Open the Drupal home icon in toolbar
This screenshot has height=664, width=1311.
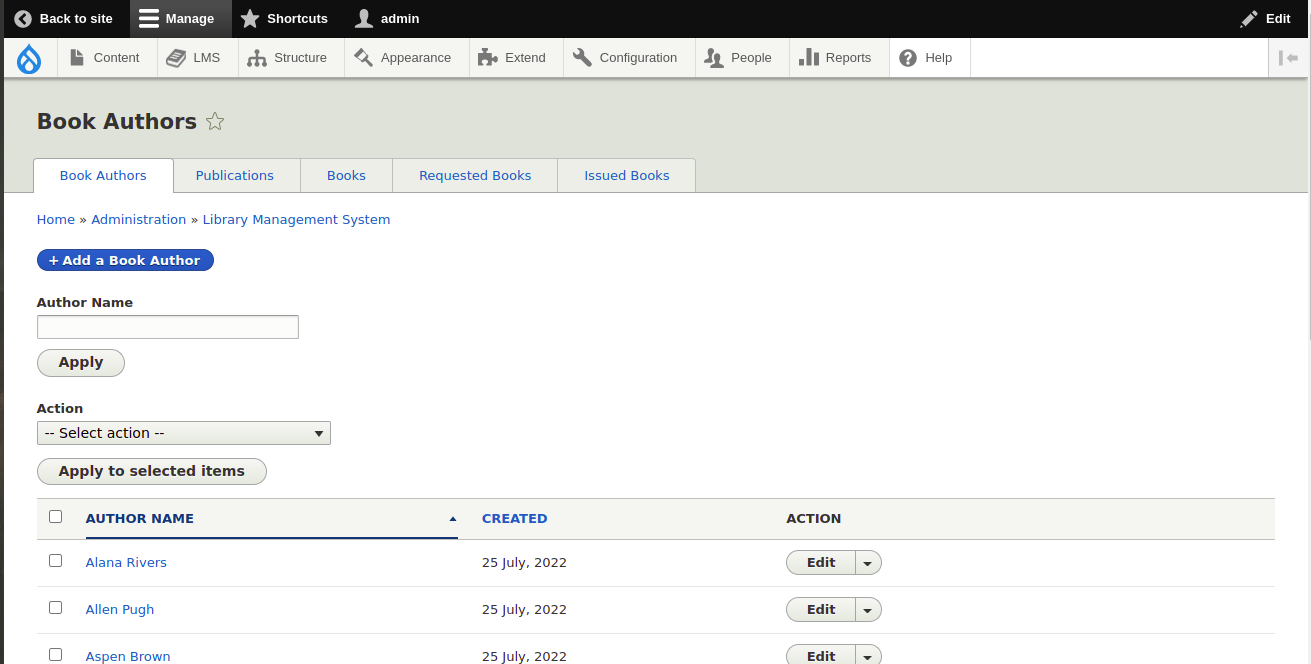pos(29,57)
